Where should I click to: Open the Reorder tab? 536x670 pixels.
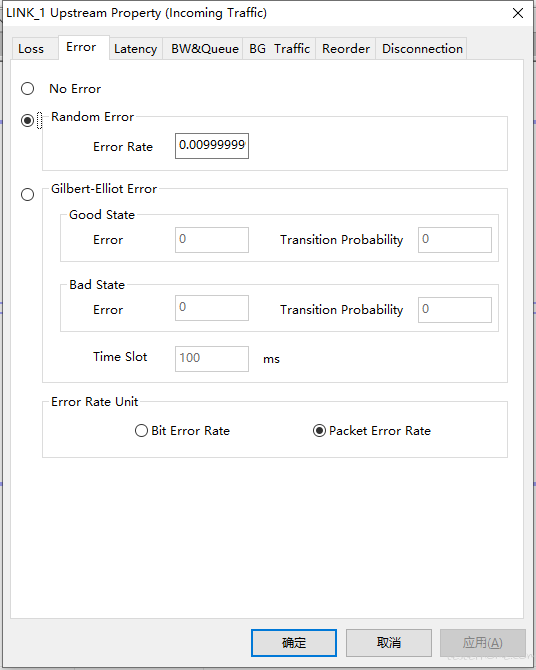click(345, 49)
